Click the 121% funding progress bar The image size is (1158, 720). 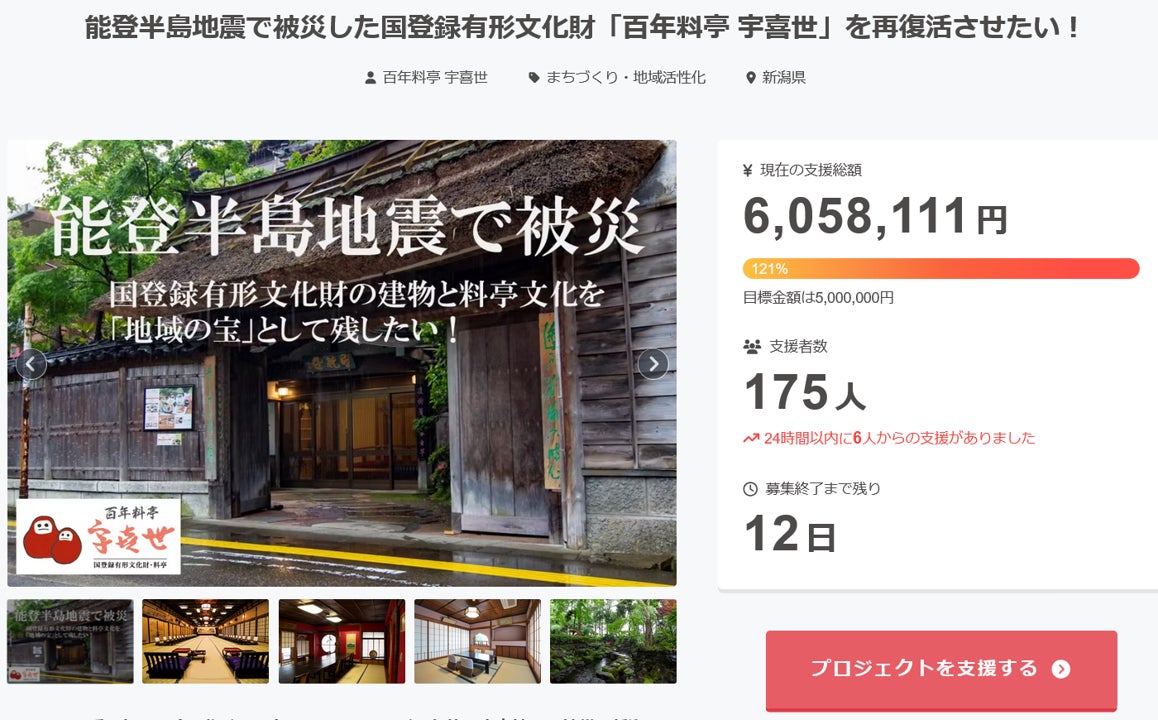coord(941,269)
